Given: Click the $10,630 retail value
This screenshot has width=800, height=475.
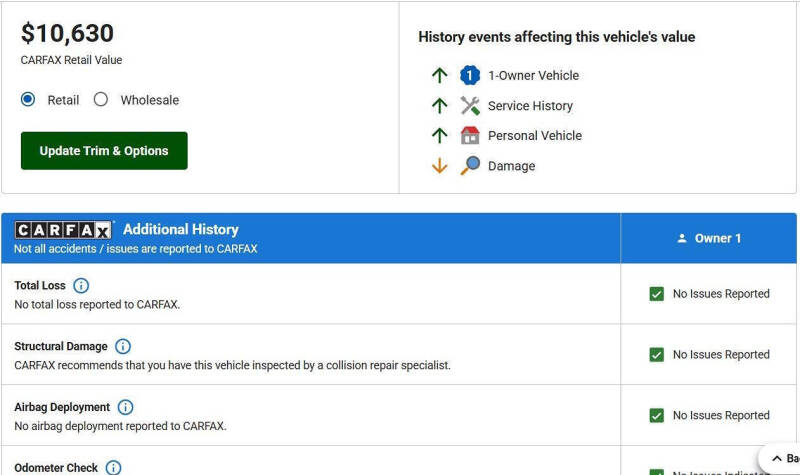Looking at the screenshot, I should tap(67, 33).
